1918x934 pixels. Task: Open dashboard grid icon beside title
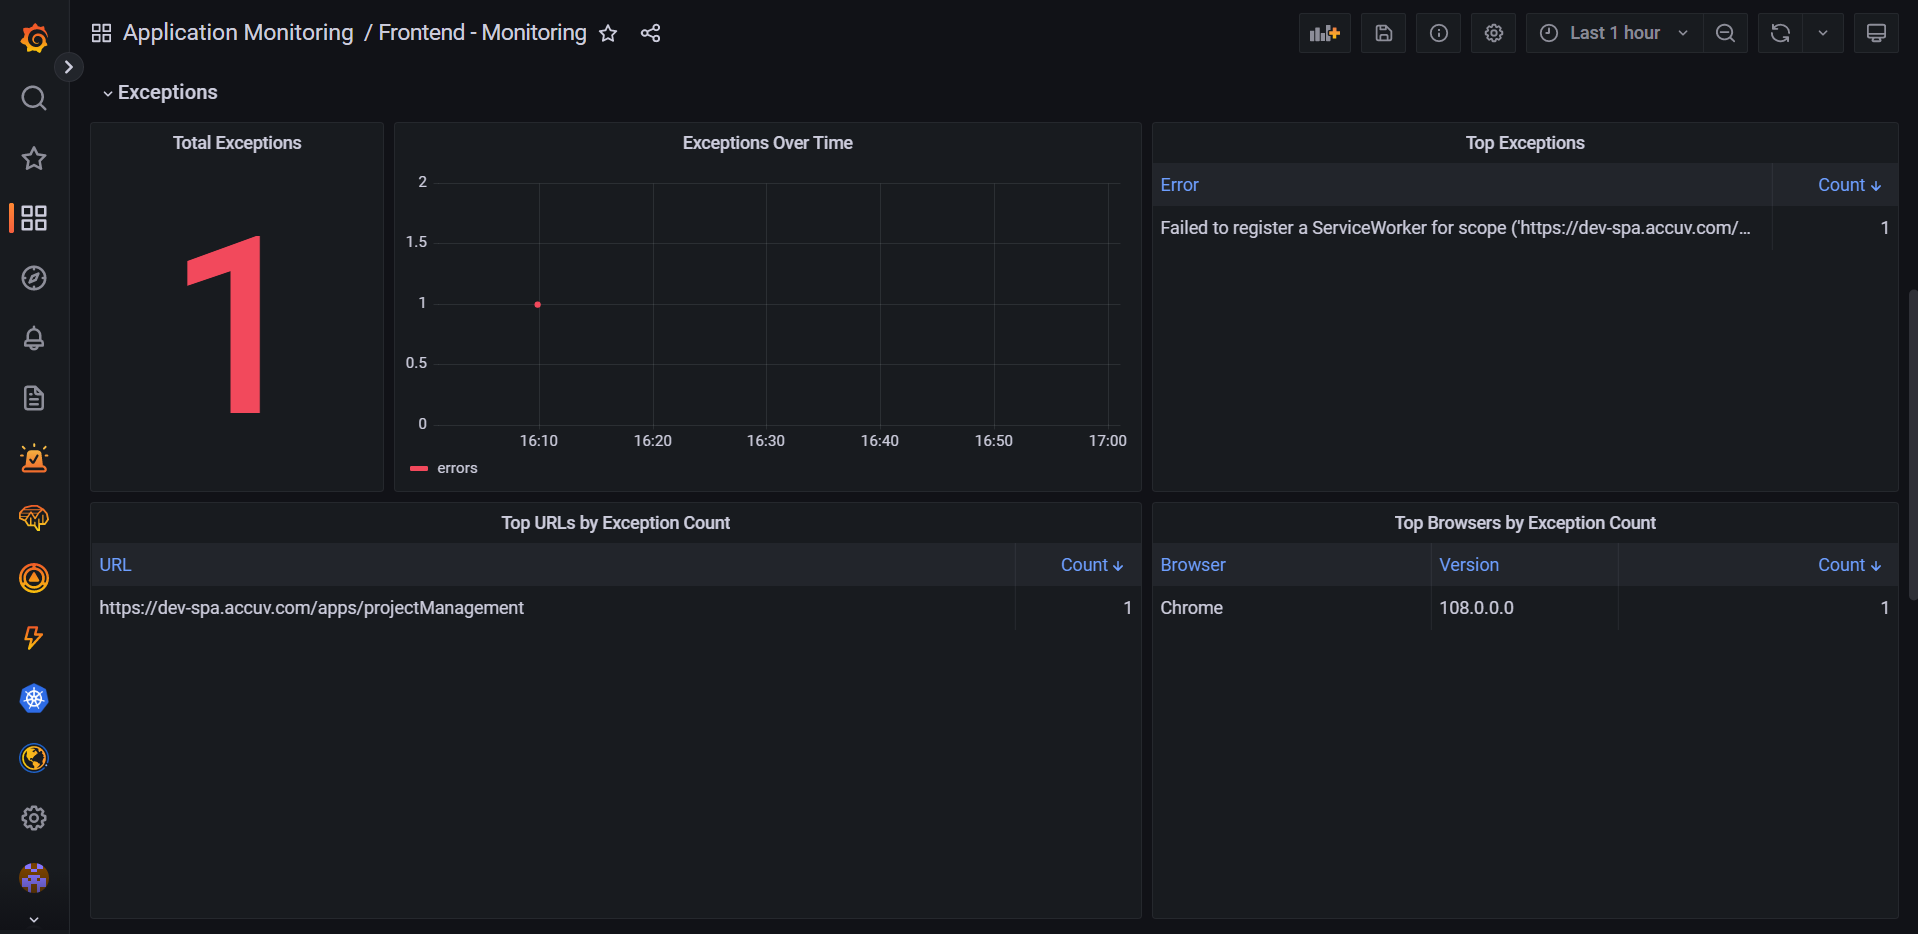(101, 33)
